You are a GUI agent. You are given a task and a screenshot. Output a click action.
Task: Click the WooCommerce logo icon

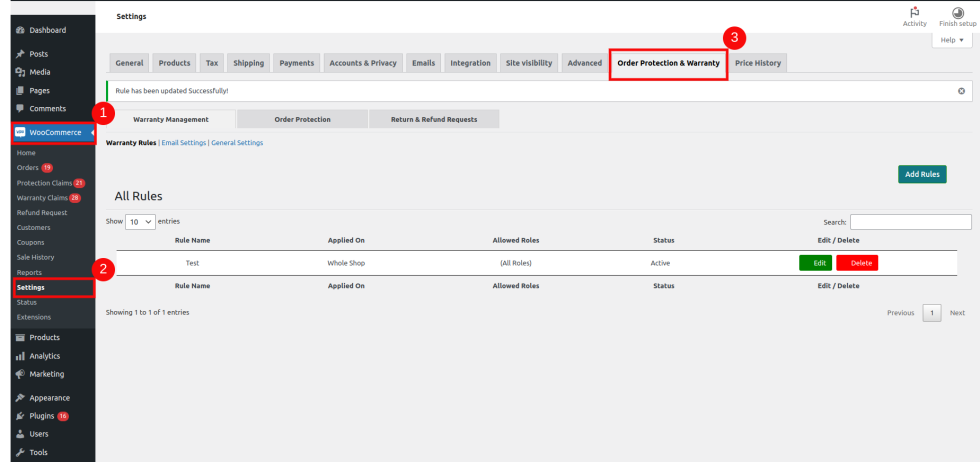pyautogui.click(x=20, y=133)
